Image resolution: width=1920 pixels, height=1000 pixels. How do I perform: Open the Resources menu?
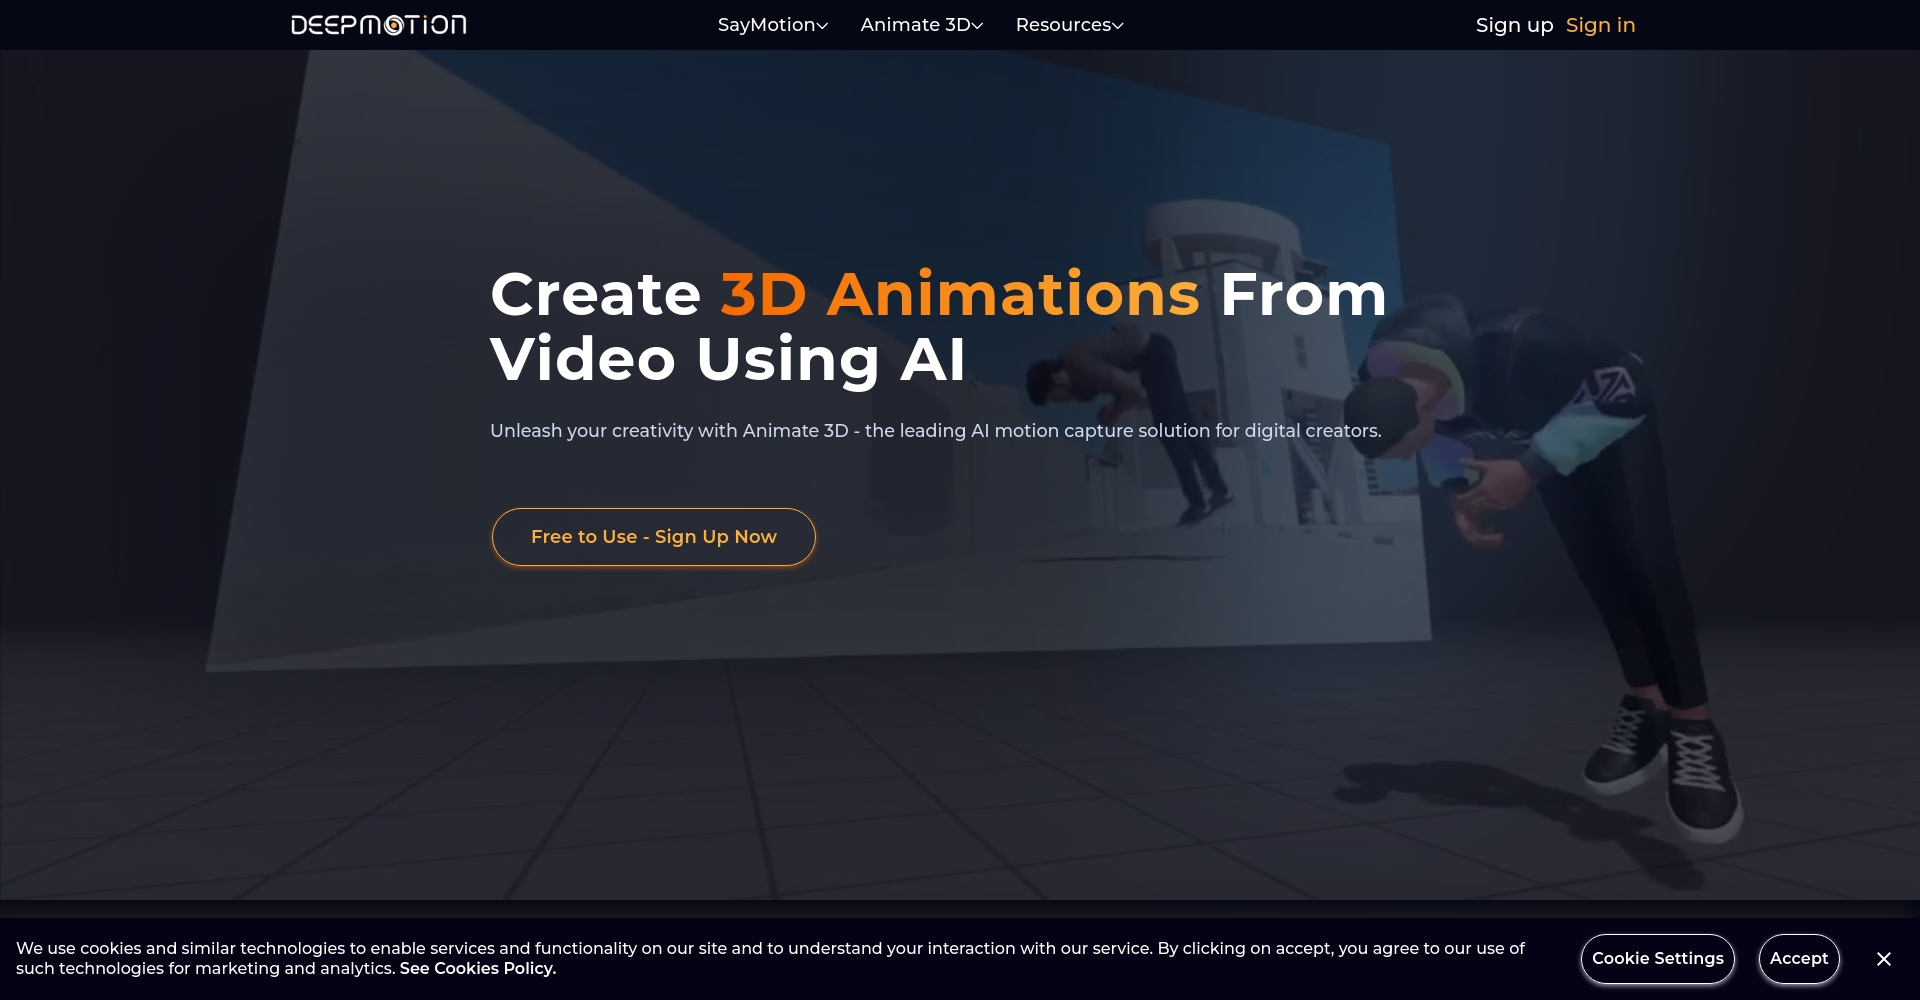[x=1063, y=24]
